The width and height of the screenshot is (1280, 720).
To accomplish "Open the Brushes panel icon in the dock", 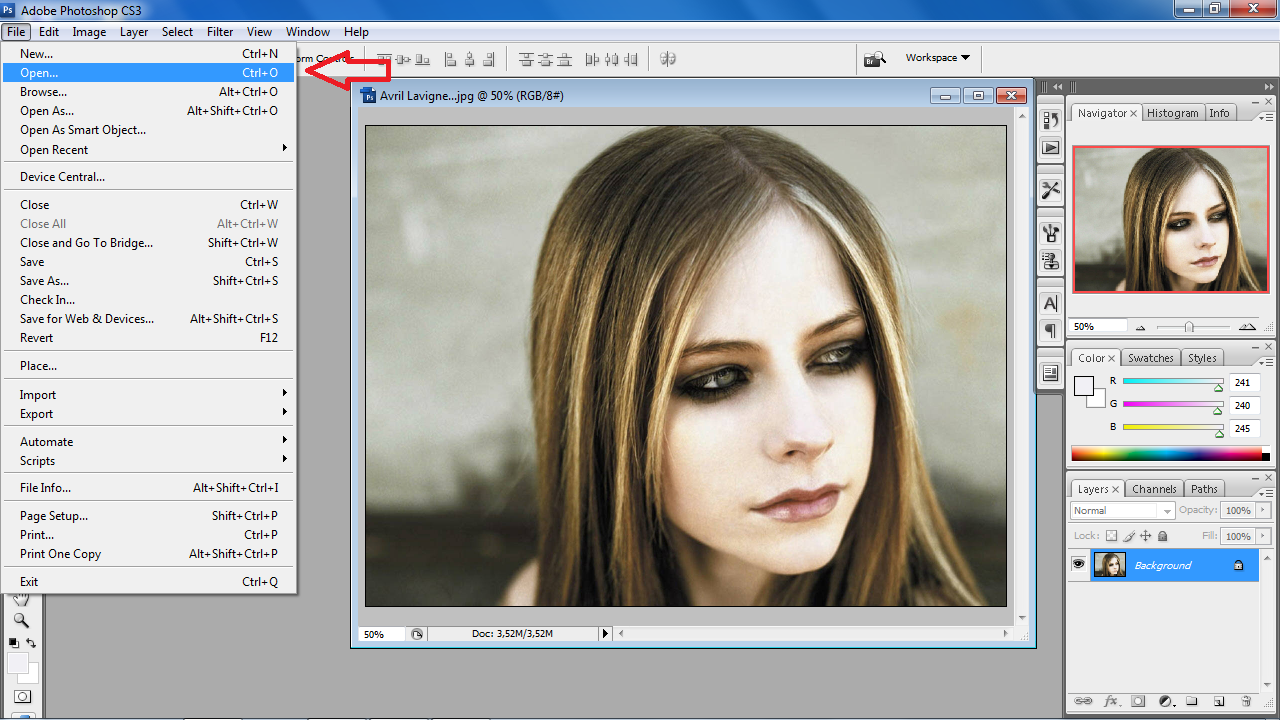I will coord(1051,233).
